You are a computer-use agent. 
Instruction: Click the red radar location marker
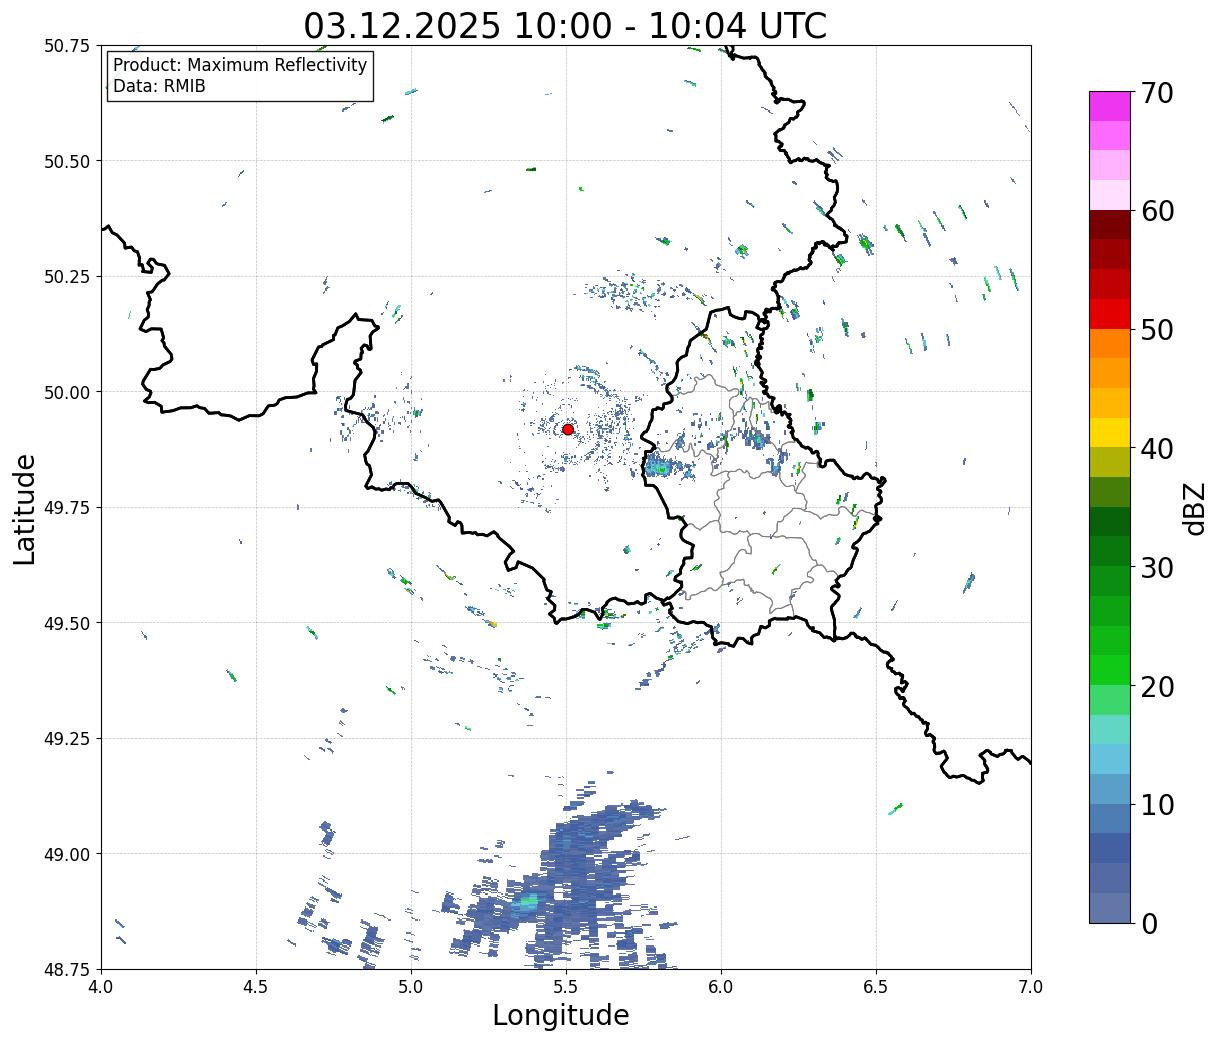click(568, 429)
